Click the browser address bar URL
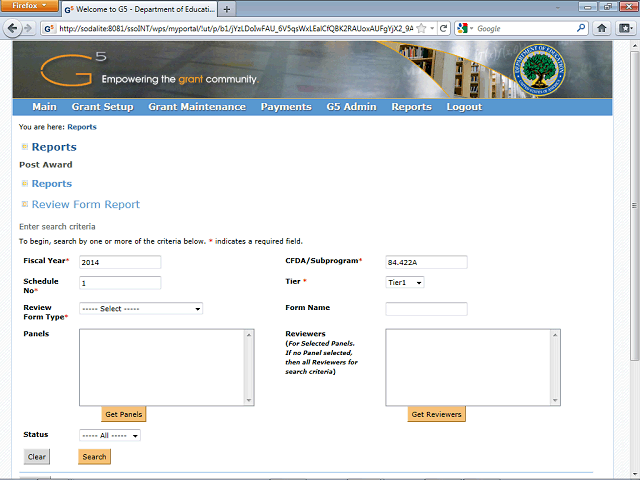This screenshot has width=640, height=480. click(x=236, y=29)
